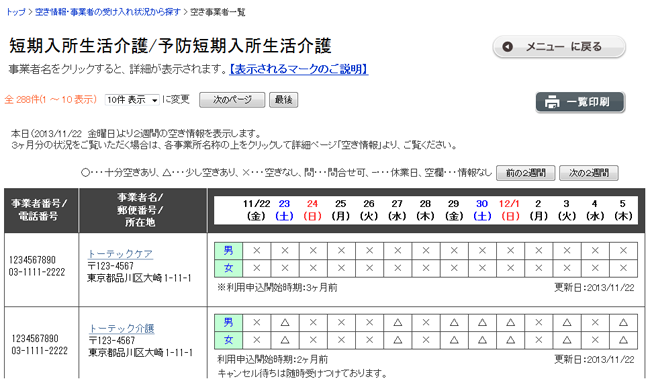Select the 30 (土) date header
The height and width of the screenshot is (379, 650).
(x=482, y=210)
